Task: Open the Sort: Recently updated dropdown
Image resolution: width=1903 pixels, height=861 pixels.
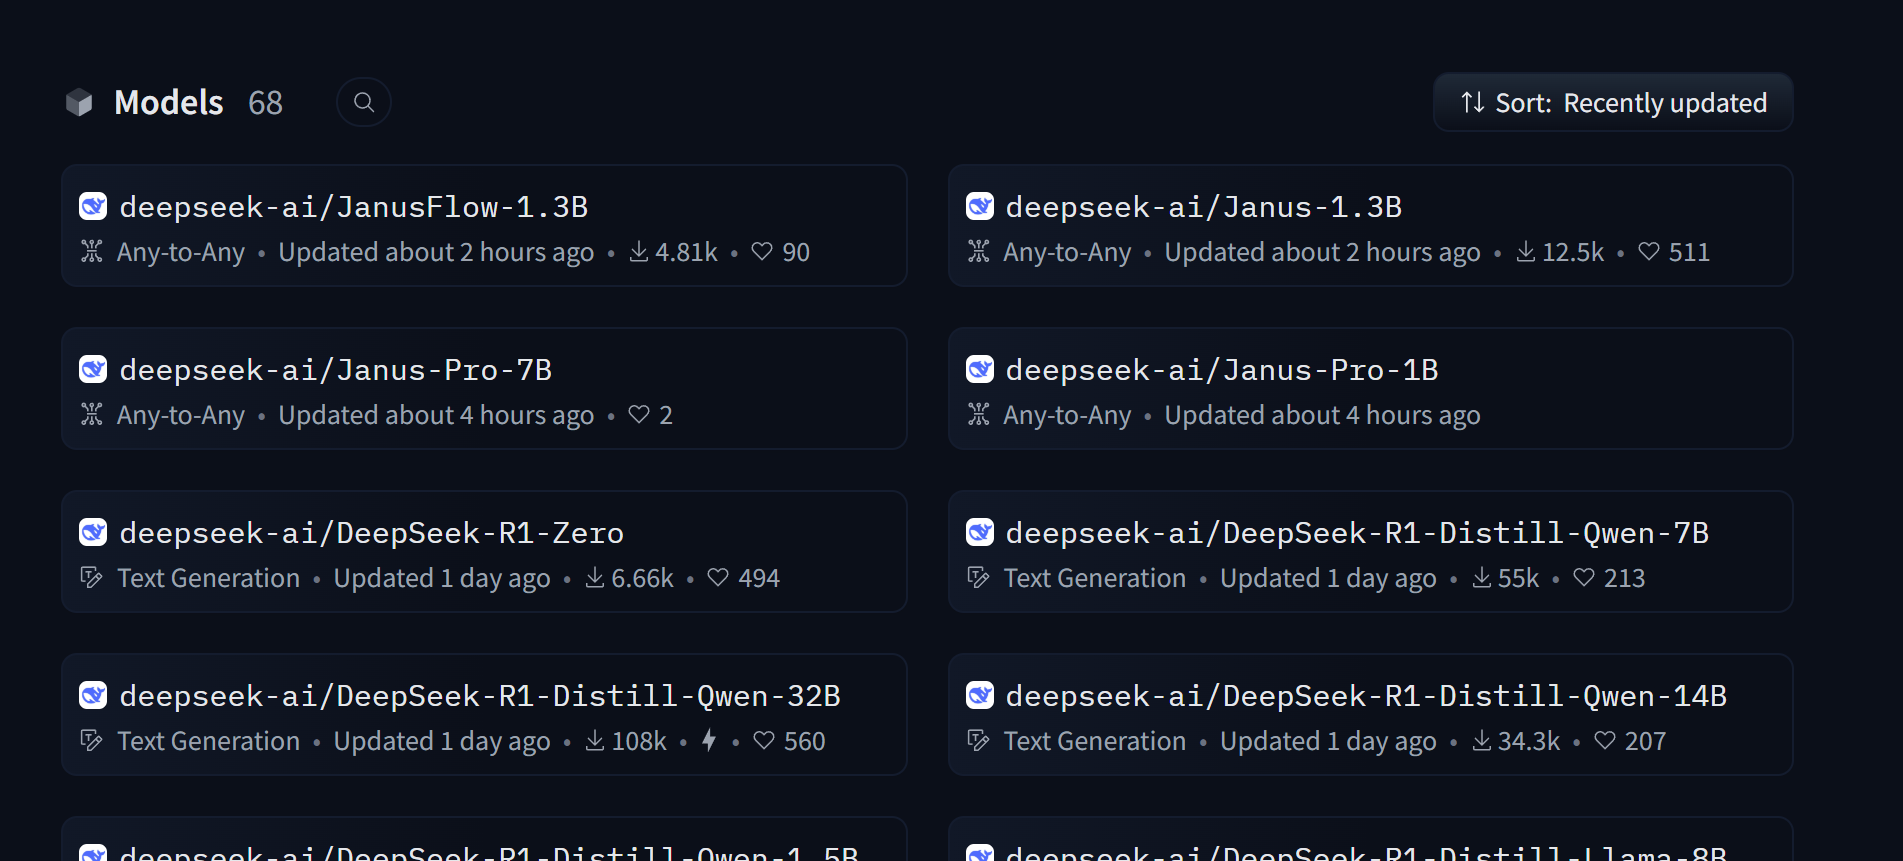Action: 1613,102
